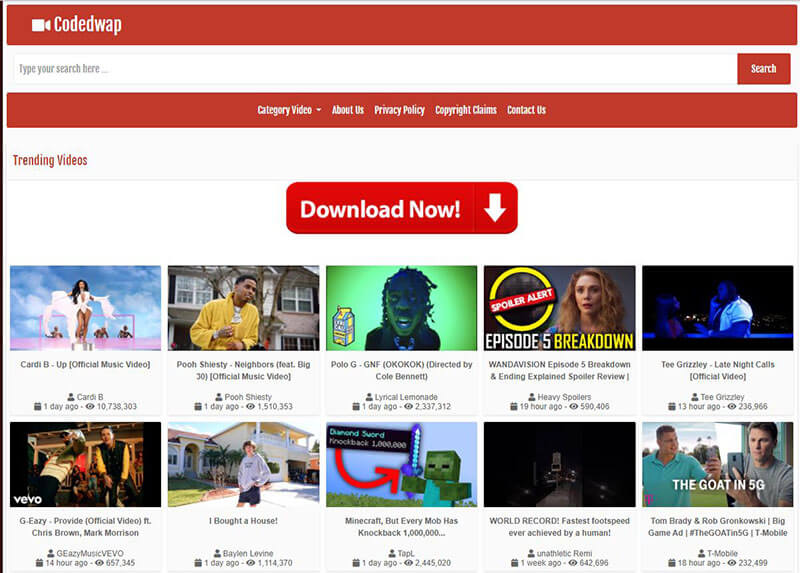Click title 'Cardi B - Up [Official Music Video]'
The width and height of the screenshot is (800, 573).
pyautogui.click(x=85, y=364)
